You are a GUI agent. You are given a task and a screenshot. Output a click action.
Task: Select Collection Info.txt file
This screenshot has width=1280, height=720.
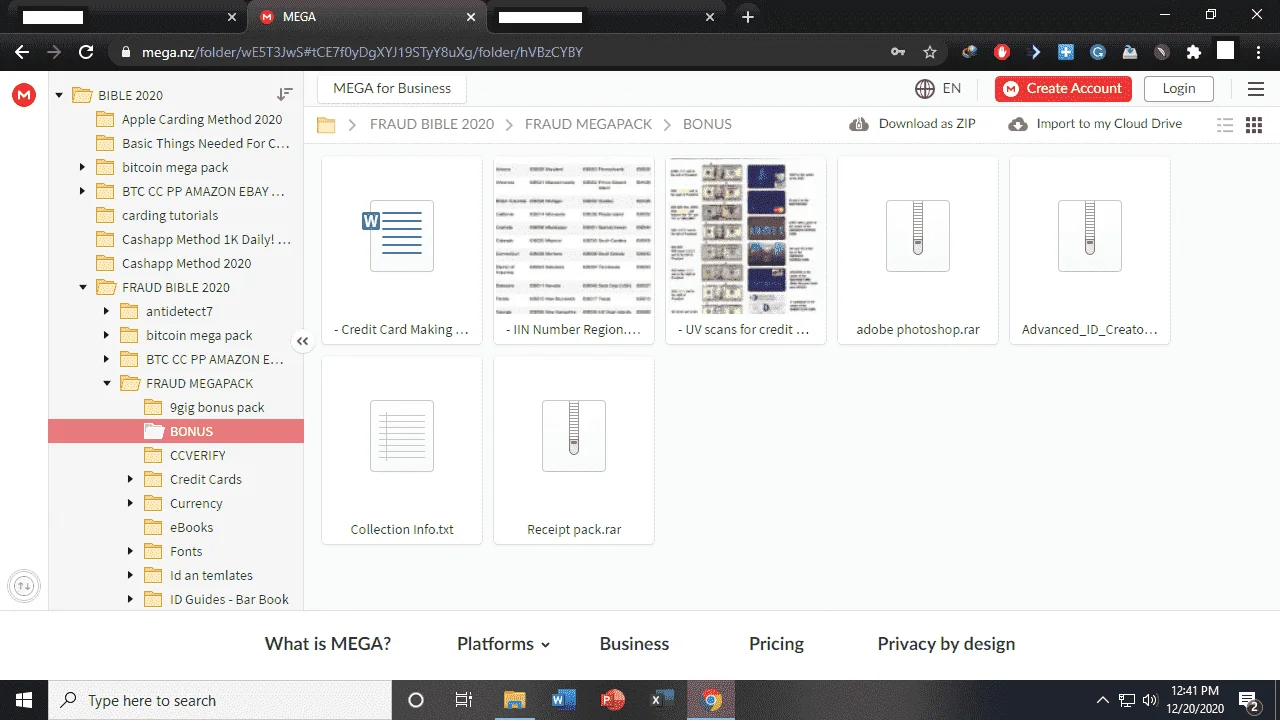coord(402,450)
